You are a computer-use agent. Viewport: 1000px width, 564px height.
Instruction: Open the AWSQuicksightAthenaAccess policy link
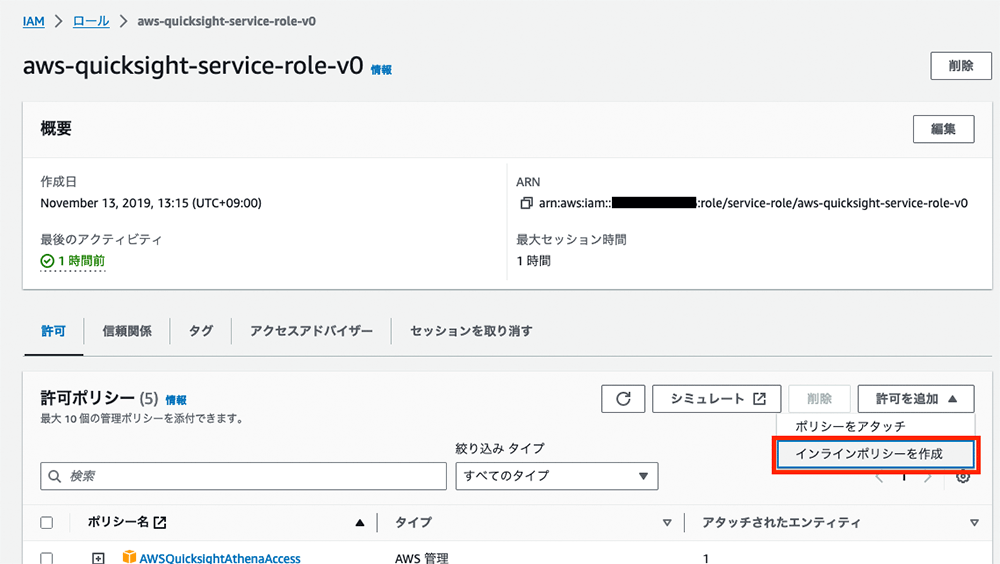point(220,558)
